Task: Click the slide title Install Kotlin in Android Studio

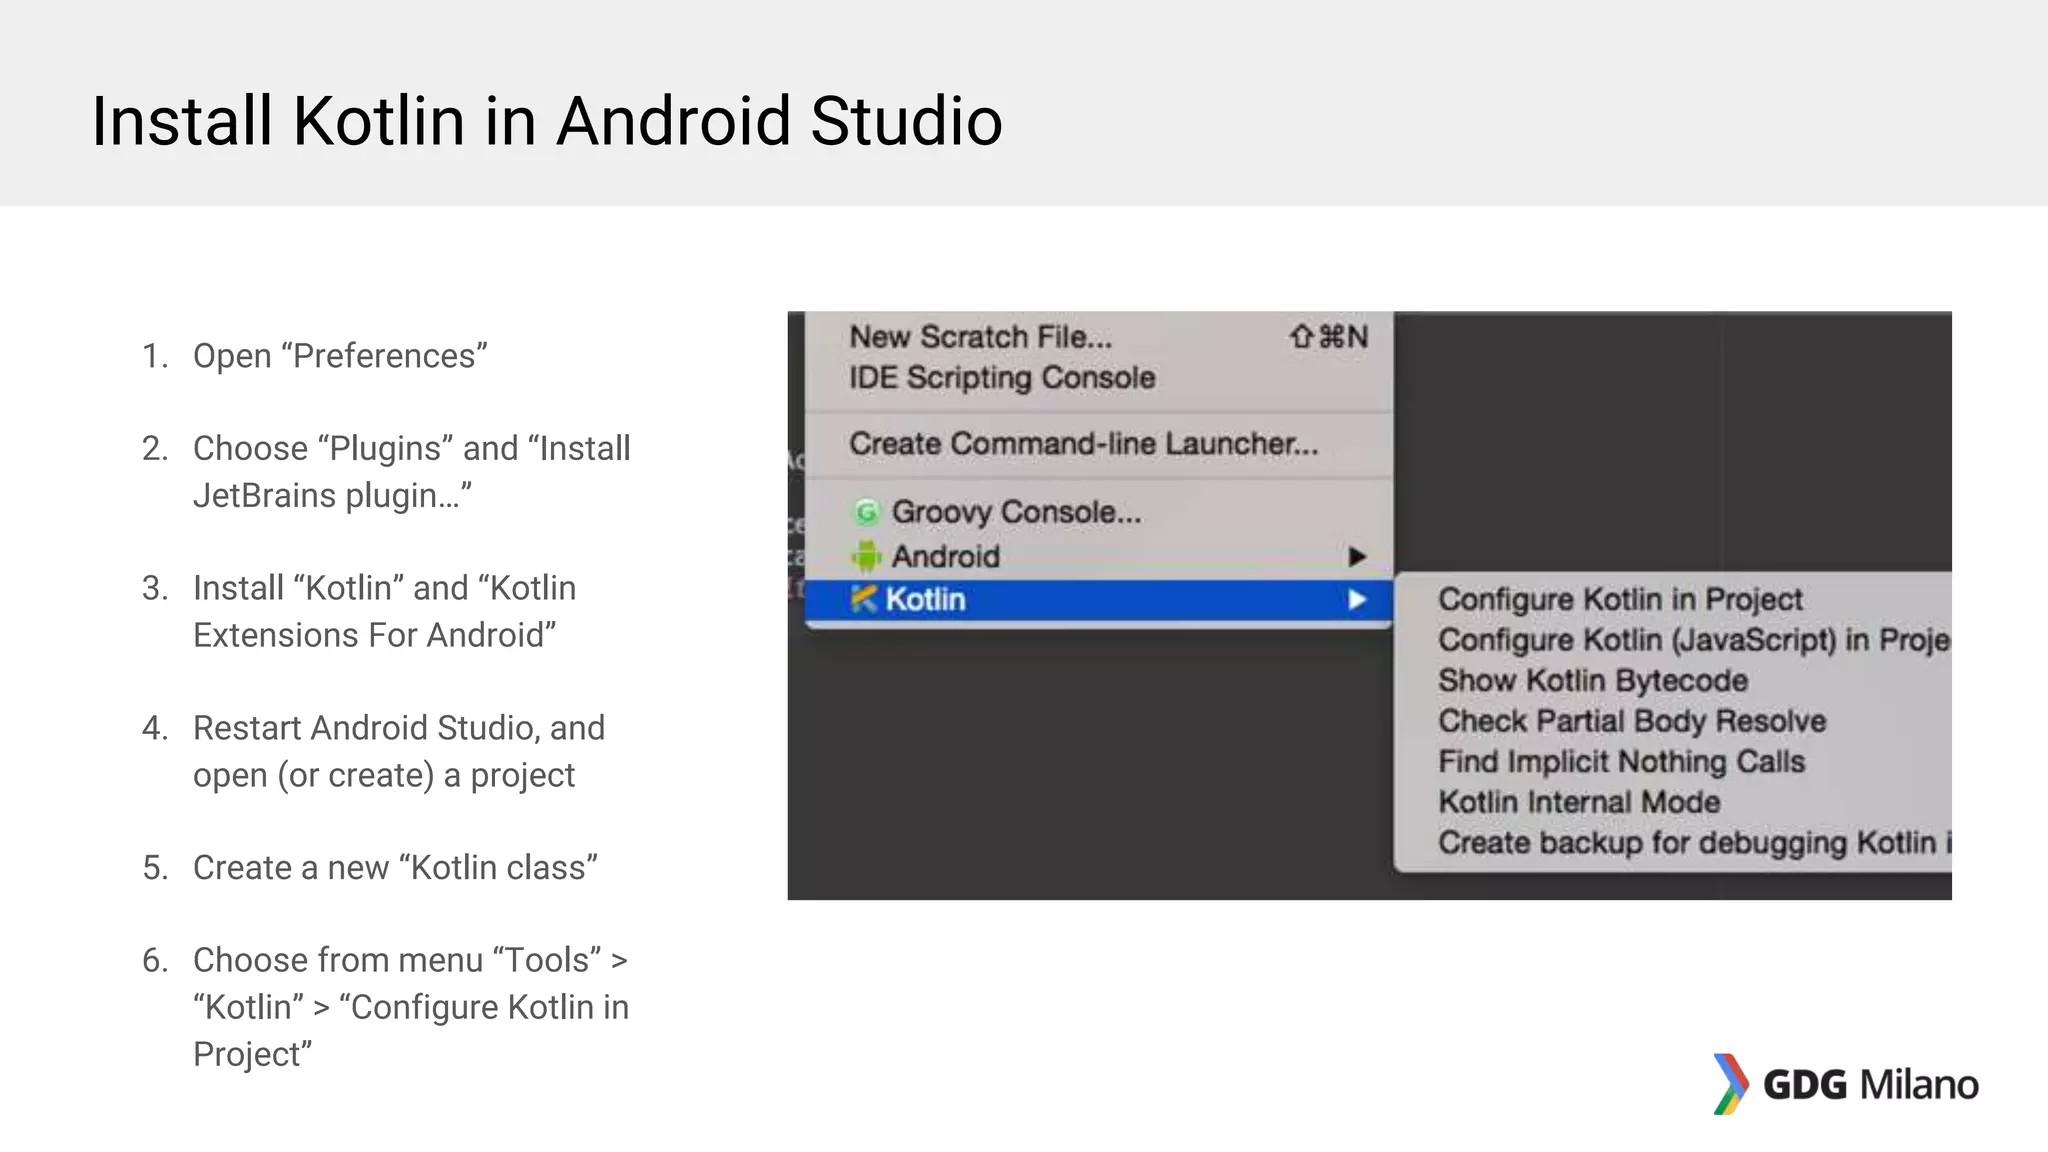Action: tap(547, 121)
